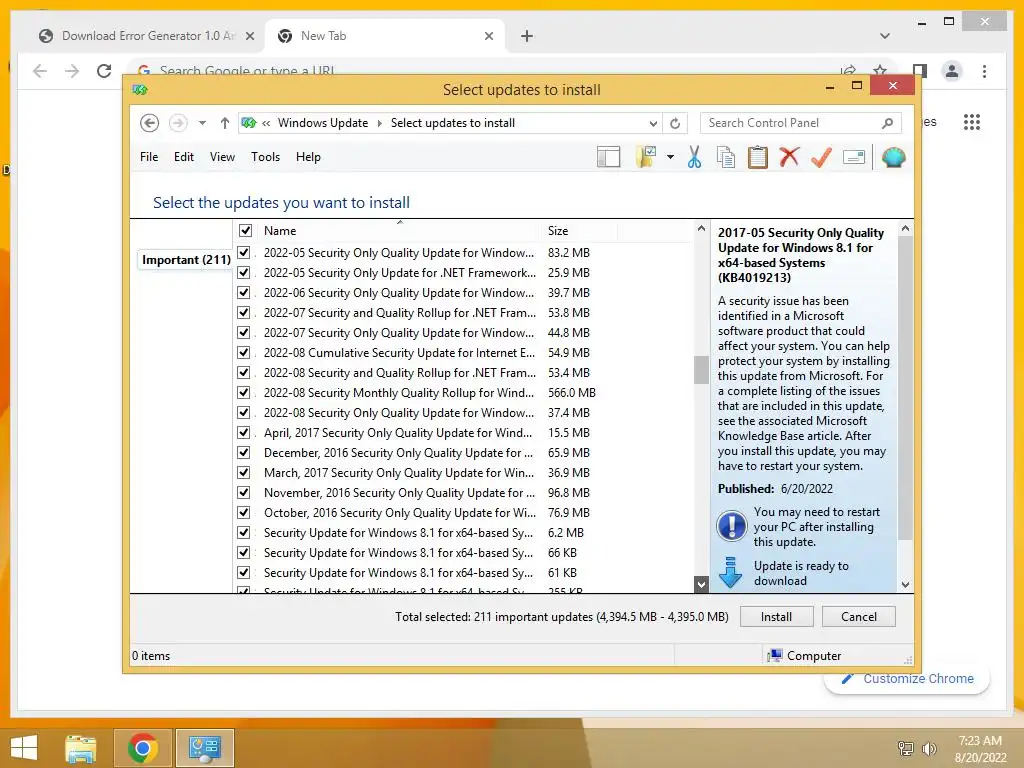Refresh the Control Panel address bar
The image size is (1024, 768).
pyautogui.click(x=675, y=123)
